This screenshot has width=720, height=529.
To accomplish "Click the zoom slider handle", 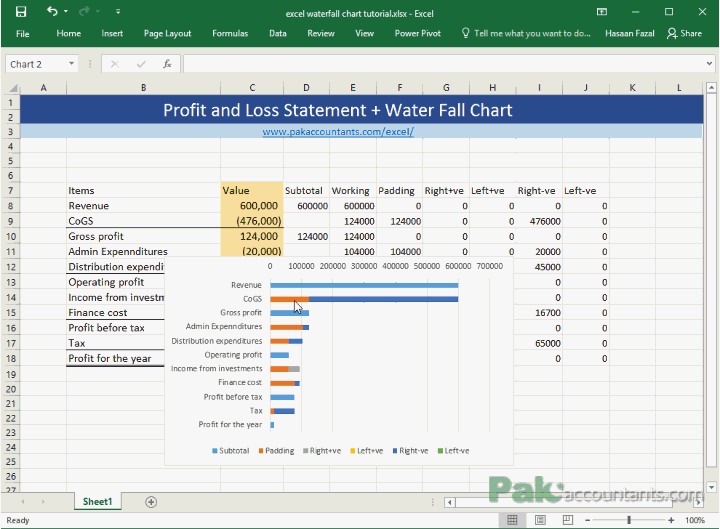I will 629,520.
